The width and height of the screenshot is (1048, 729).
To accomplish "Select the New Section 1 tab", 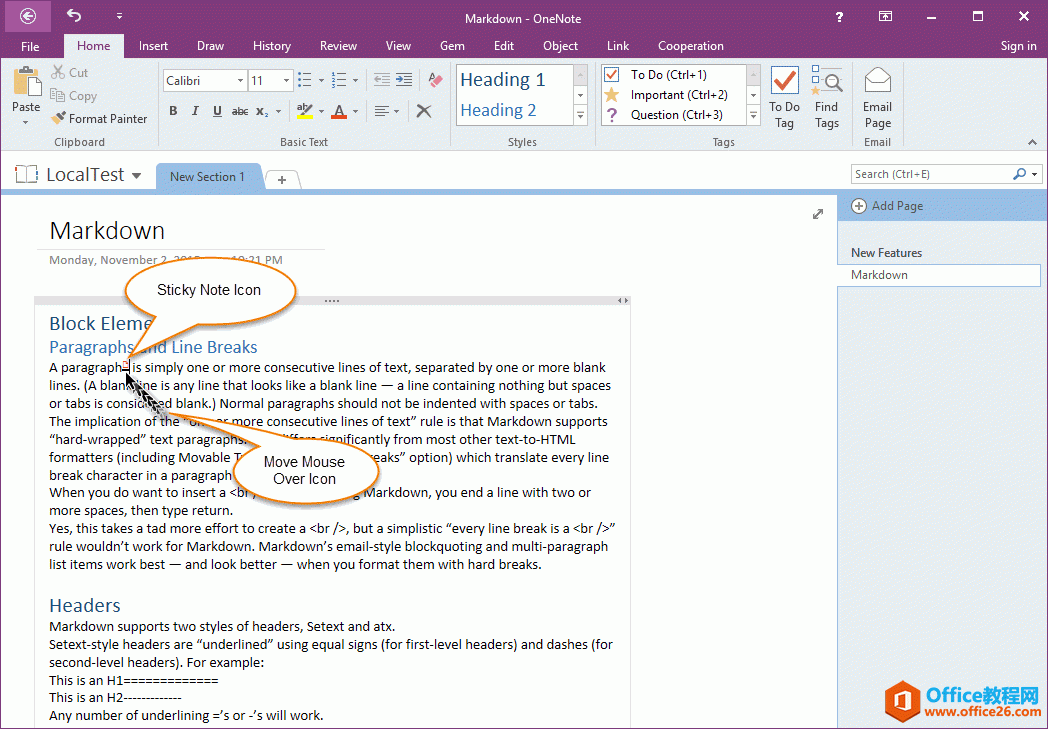I will tap(207, 177).
